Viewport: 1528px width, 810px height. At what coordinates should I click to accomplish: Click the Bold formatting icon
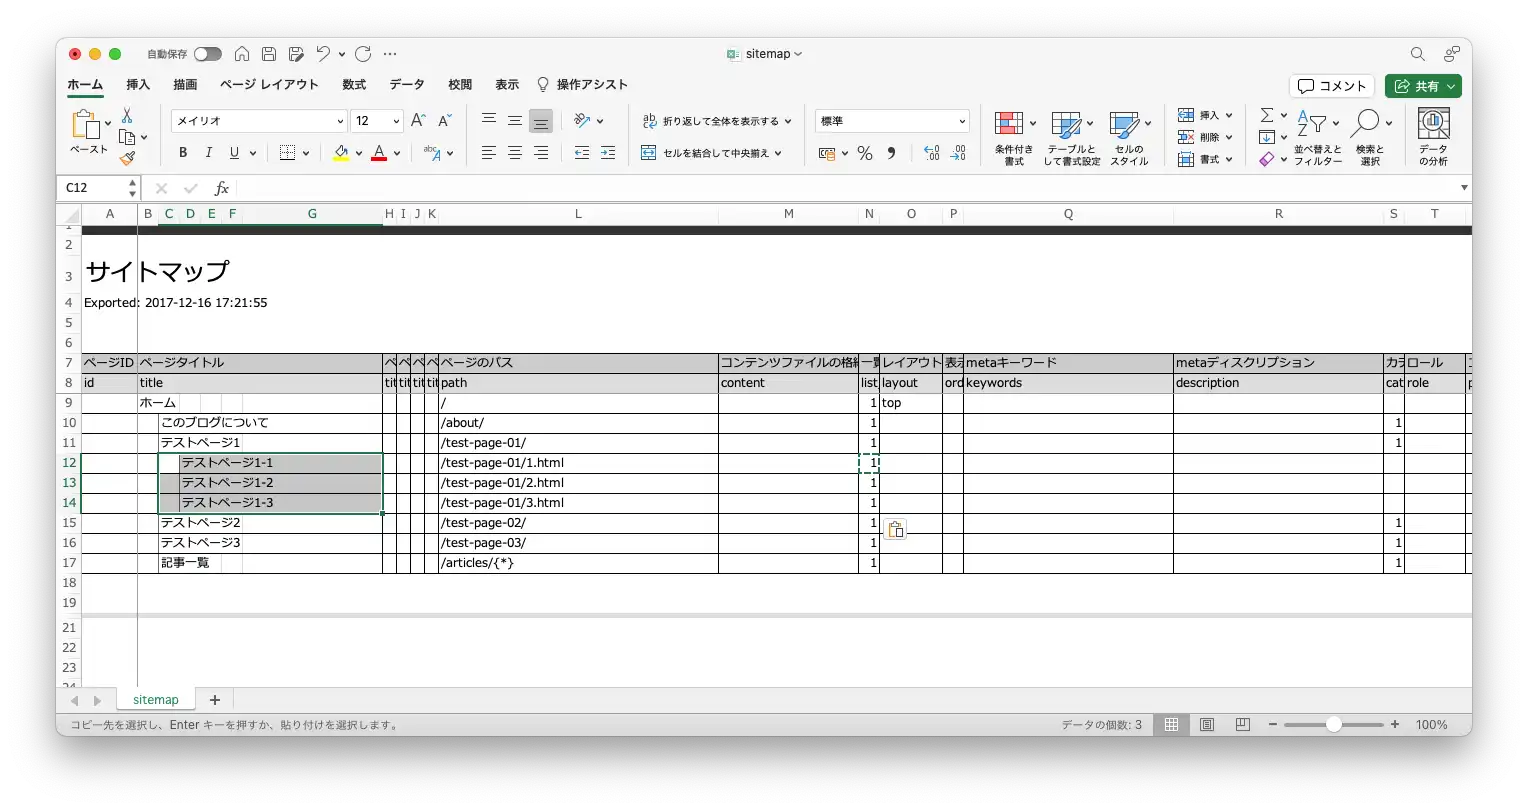(183, 153)
